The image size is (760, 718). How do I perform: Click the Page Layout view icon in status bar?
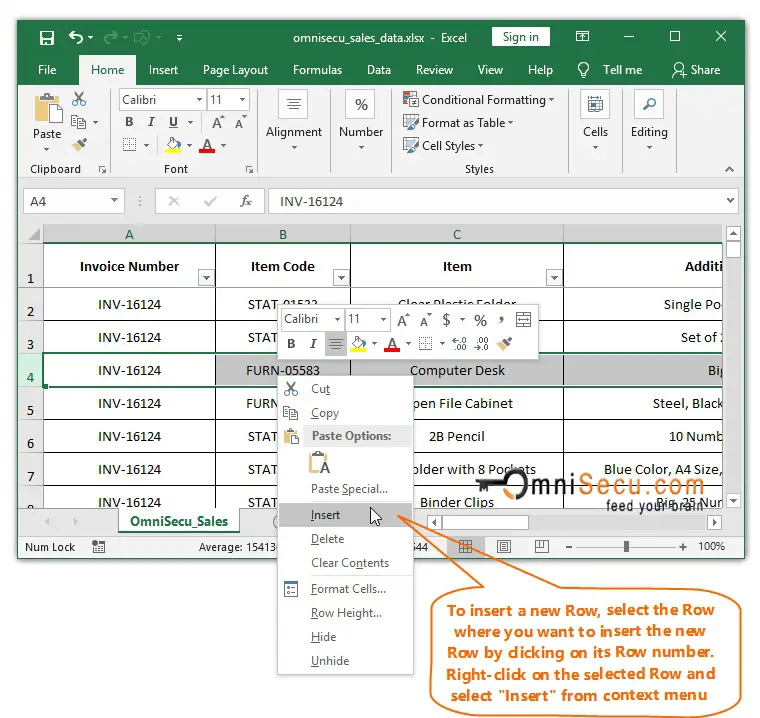504,547
